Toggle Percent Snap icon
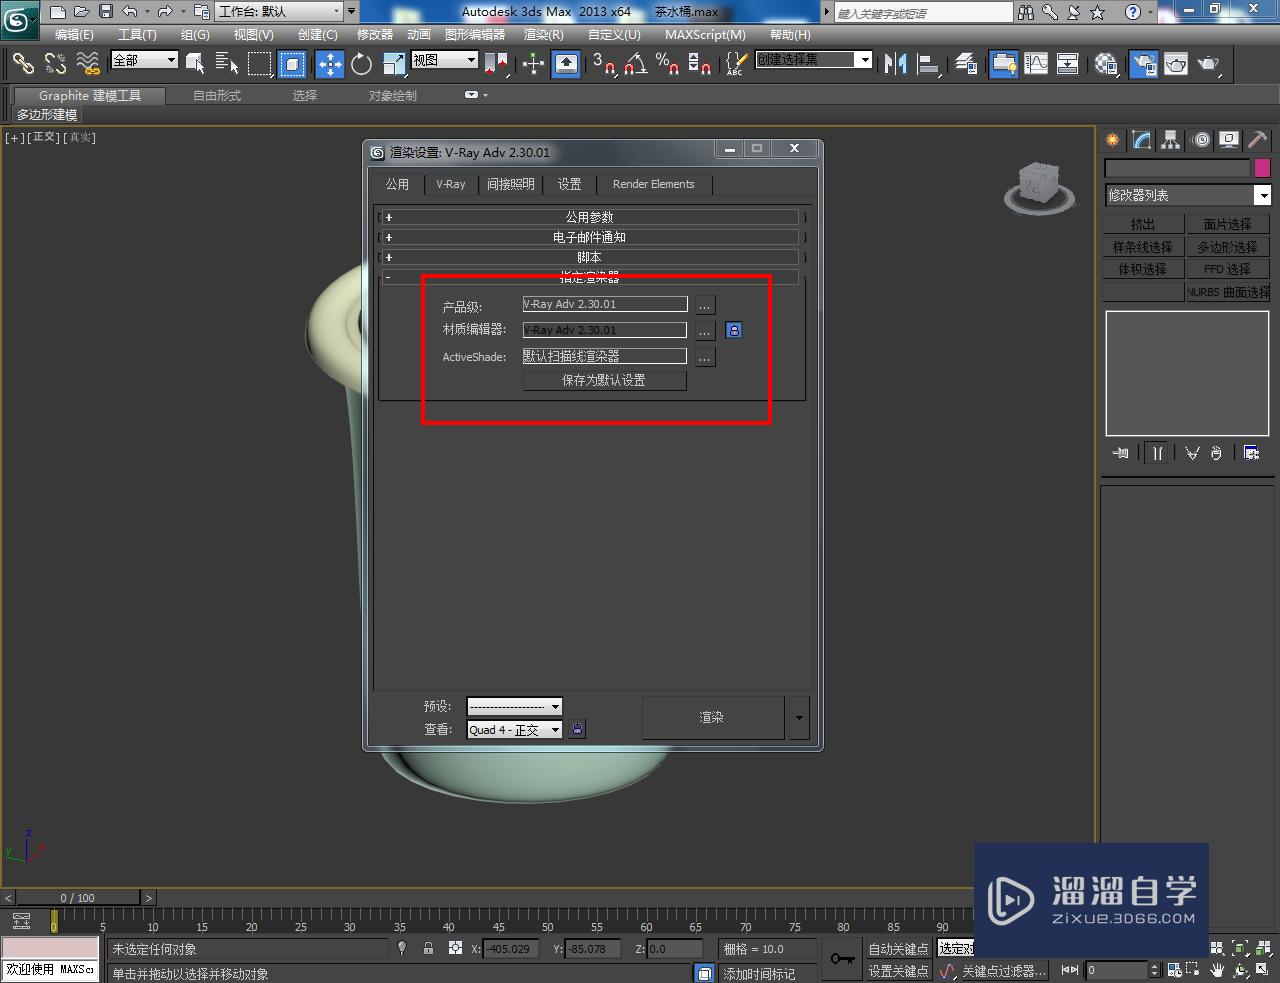1280x983 pixels. (x=667, y=64)
